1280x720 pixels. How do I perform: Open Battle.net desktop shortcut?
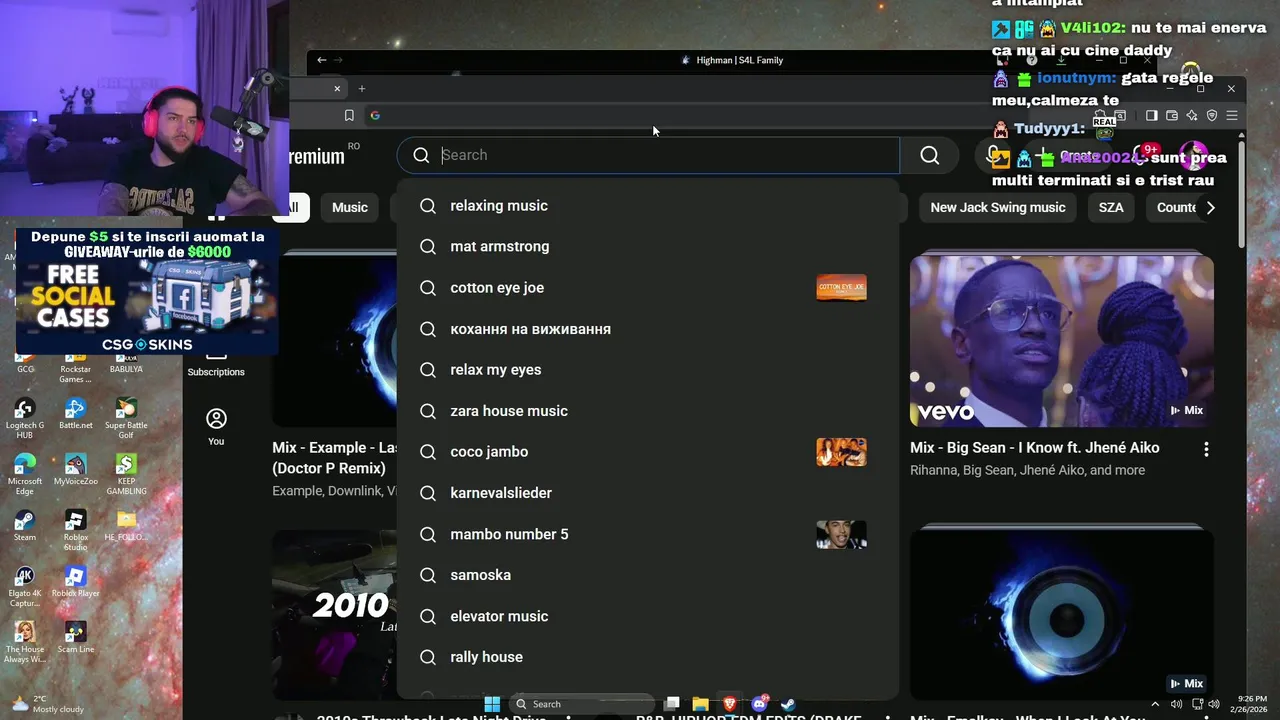click(x=75, y=414)
